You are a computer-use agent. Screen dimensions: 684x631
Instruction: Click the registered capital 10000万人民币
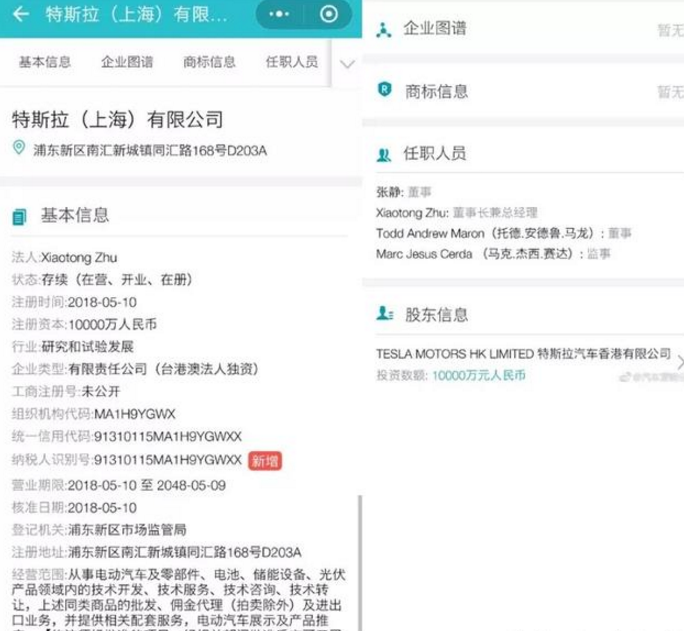point(113,324)
